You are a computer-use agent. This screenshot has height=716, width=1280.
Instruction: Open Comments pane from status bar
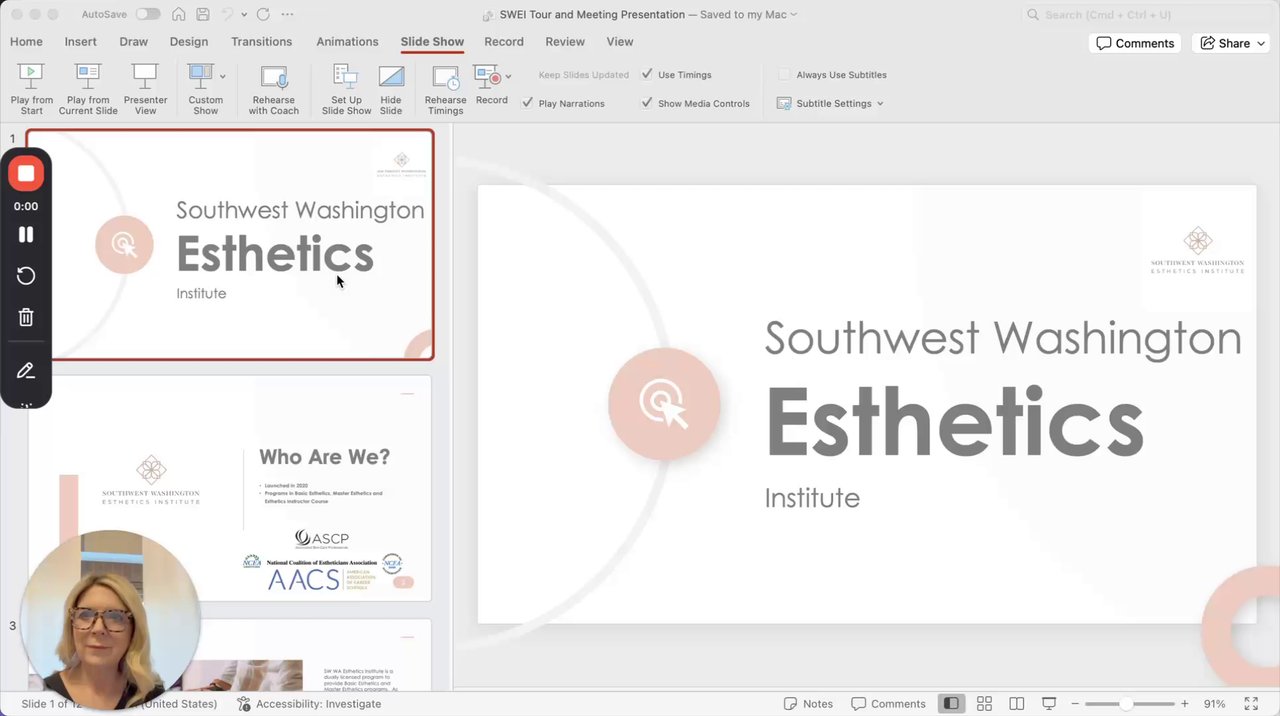point(888,704)
